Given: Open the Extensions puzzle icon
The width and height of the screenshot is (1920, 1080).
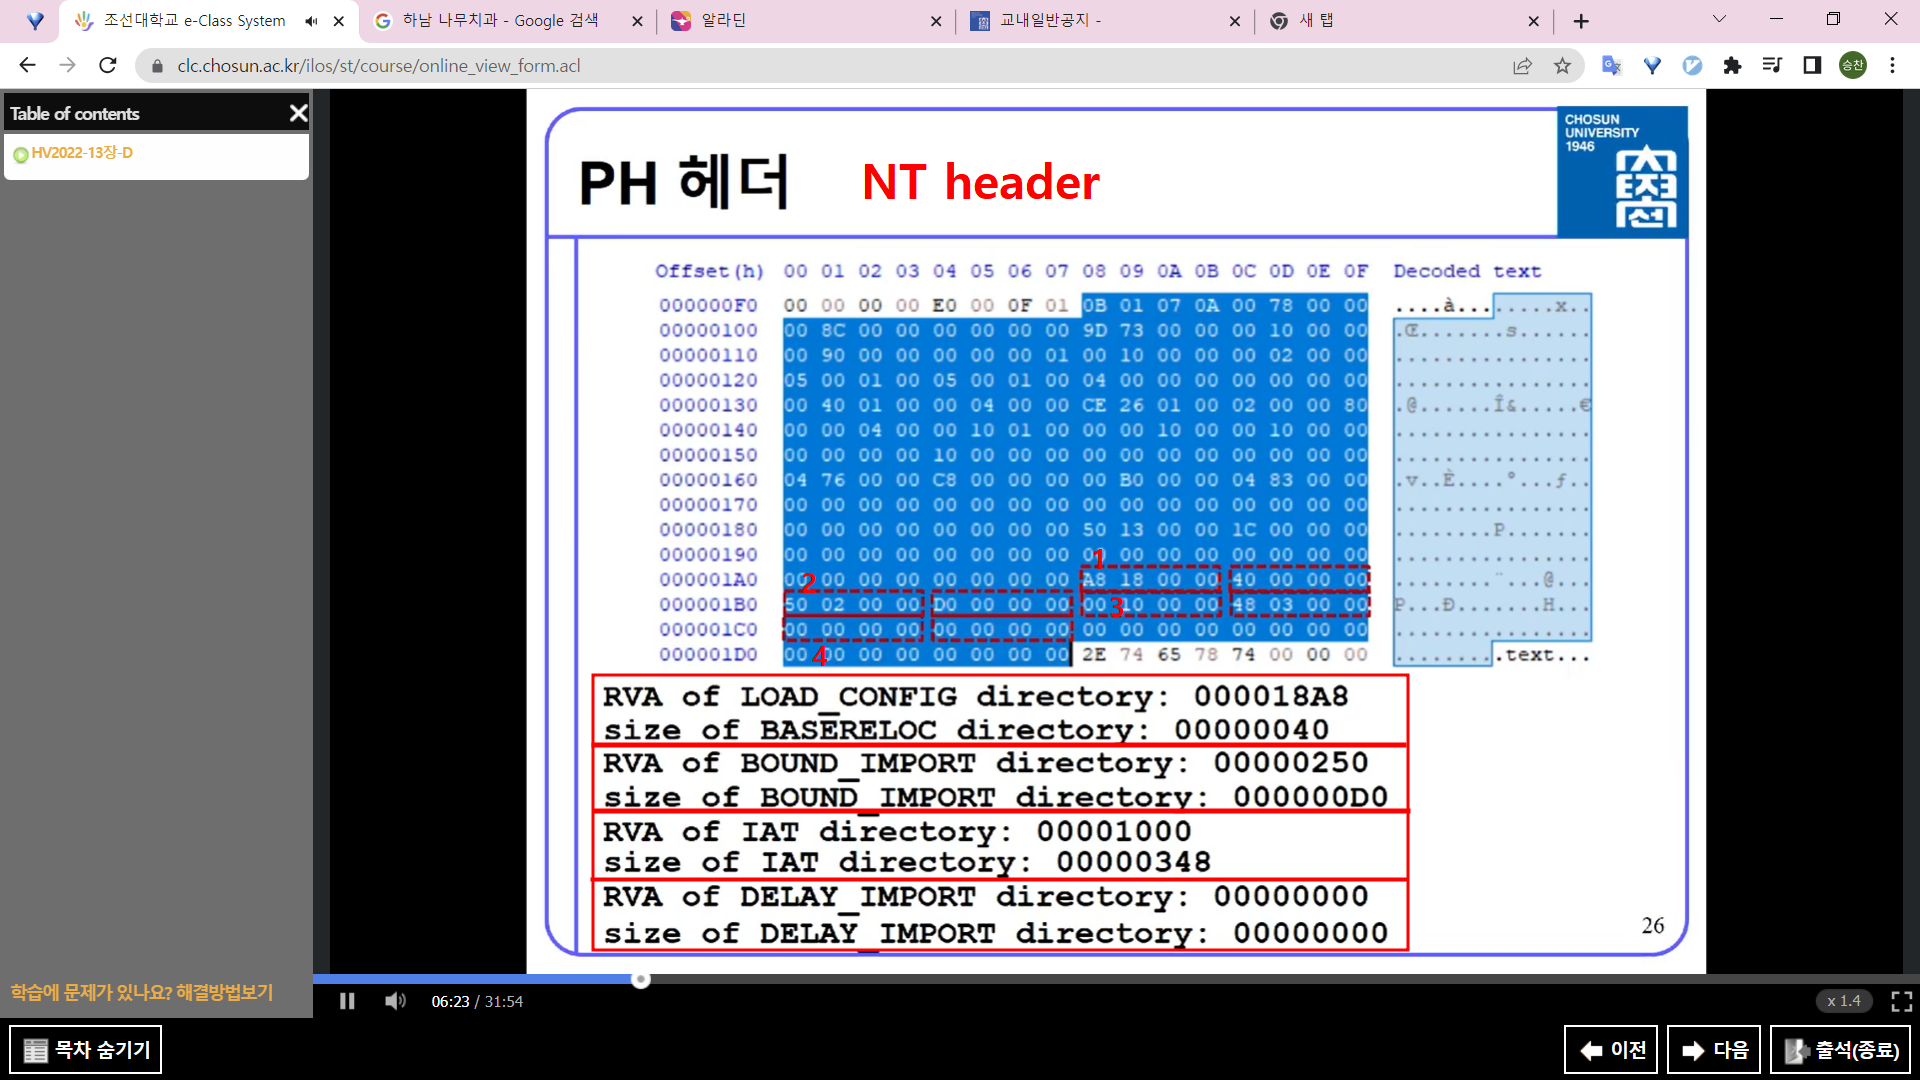Looking at the screenshot, I should pyautogui.click(x=1732, y=65).
